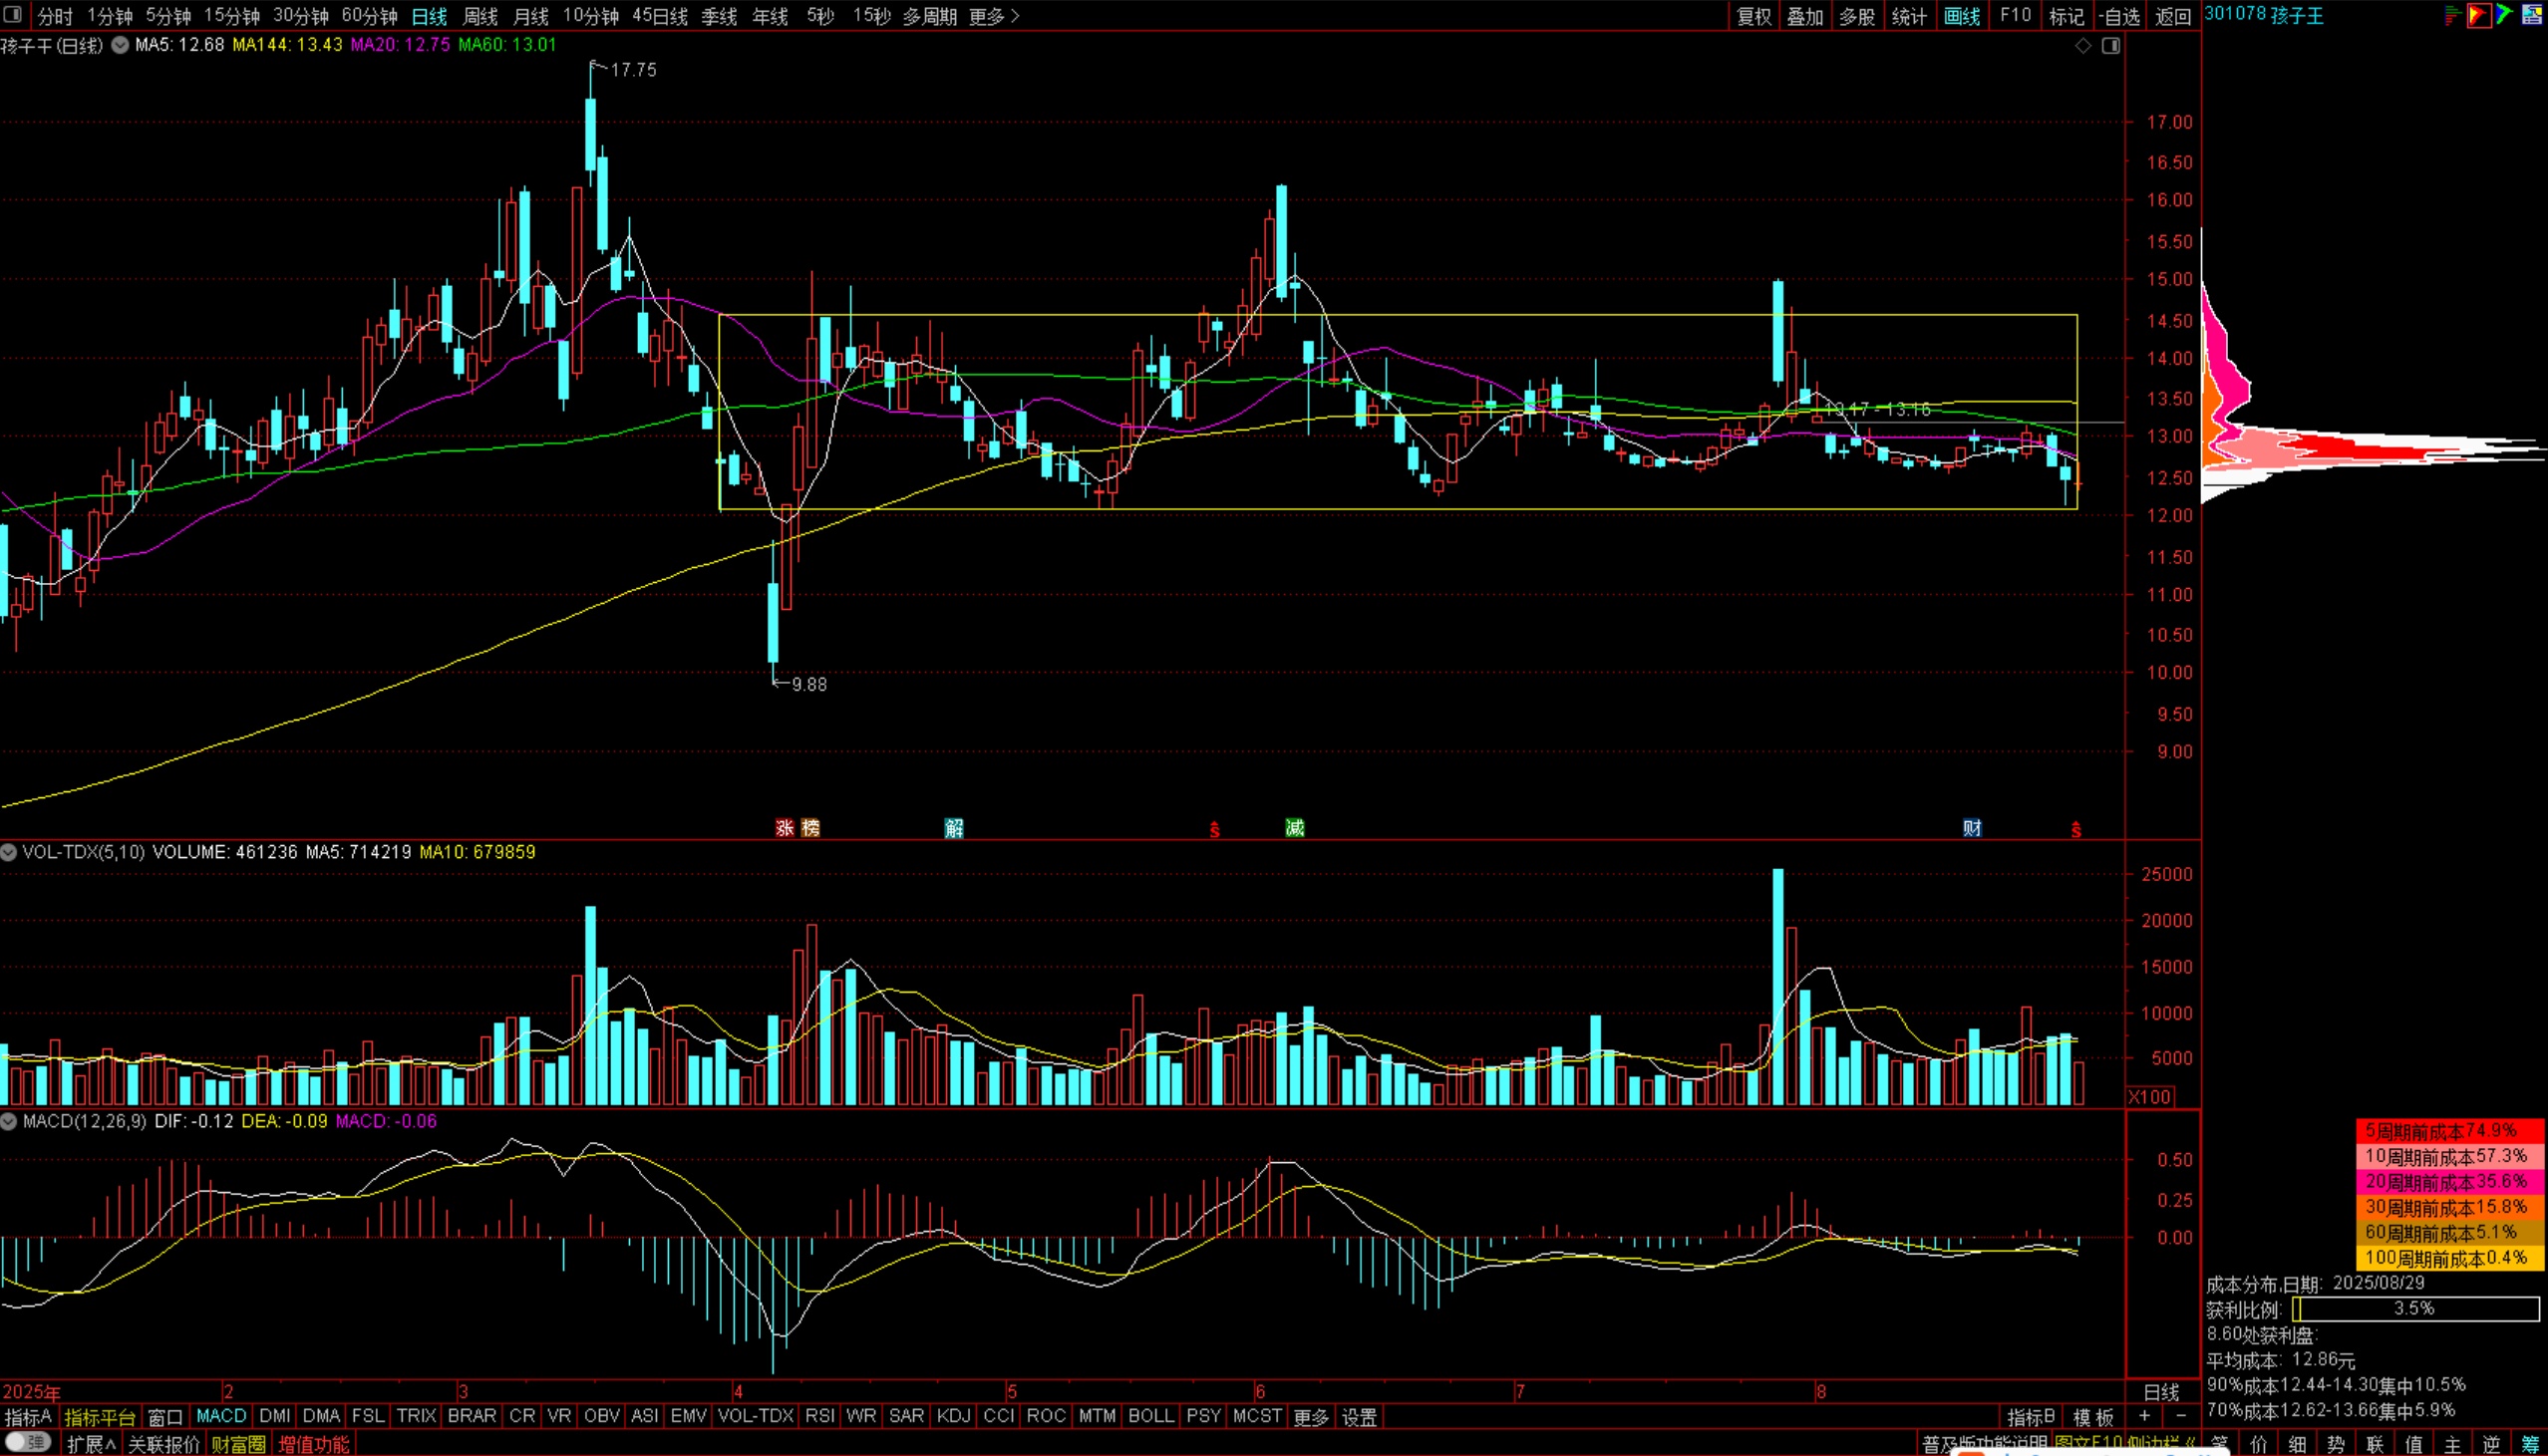Click the 20周期前成本 magenta legend swatch

click(2449, 1181)
